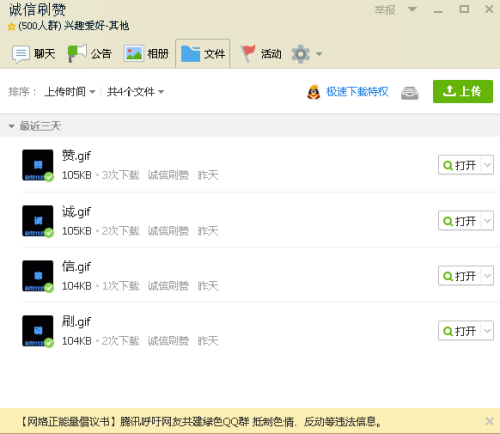Screen dimensions: 500x434
Task: Expand the dropdown arrow beside 刷.gif 打开
Action: 487,331
